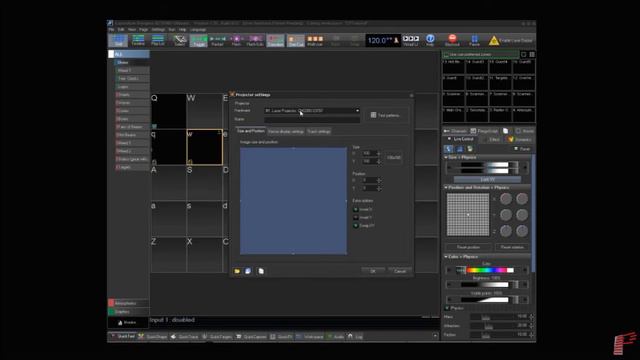Click the open folder icon in Projector settings
640x360 pixels.
click(x=237, y=271)
